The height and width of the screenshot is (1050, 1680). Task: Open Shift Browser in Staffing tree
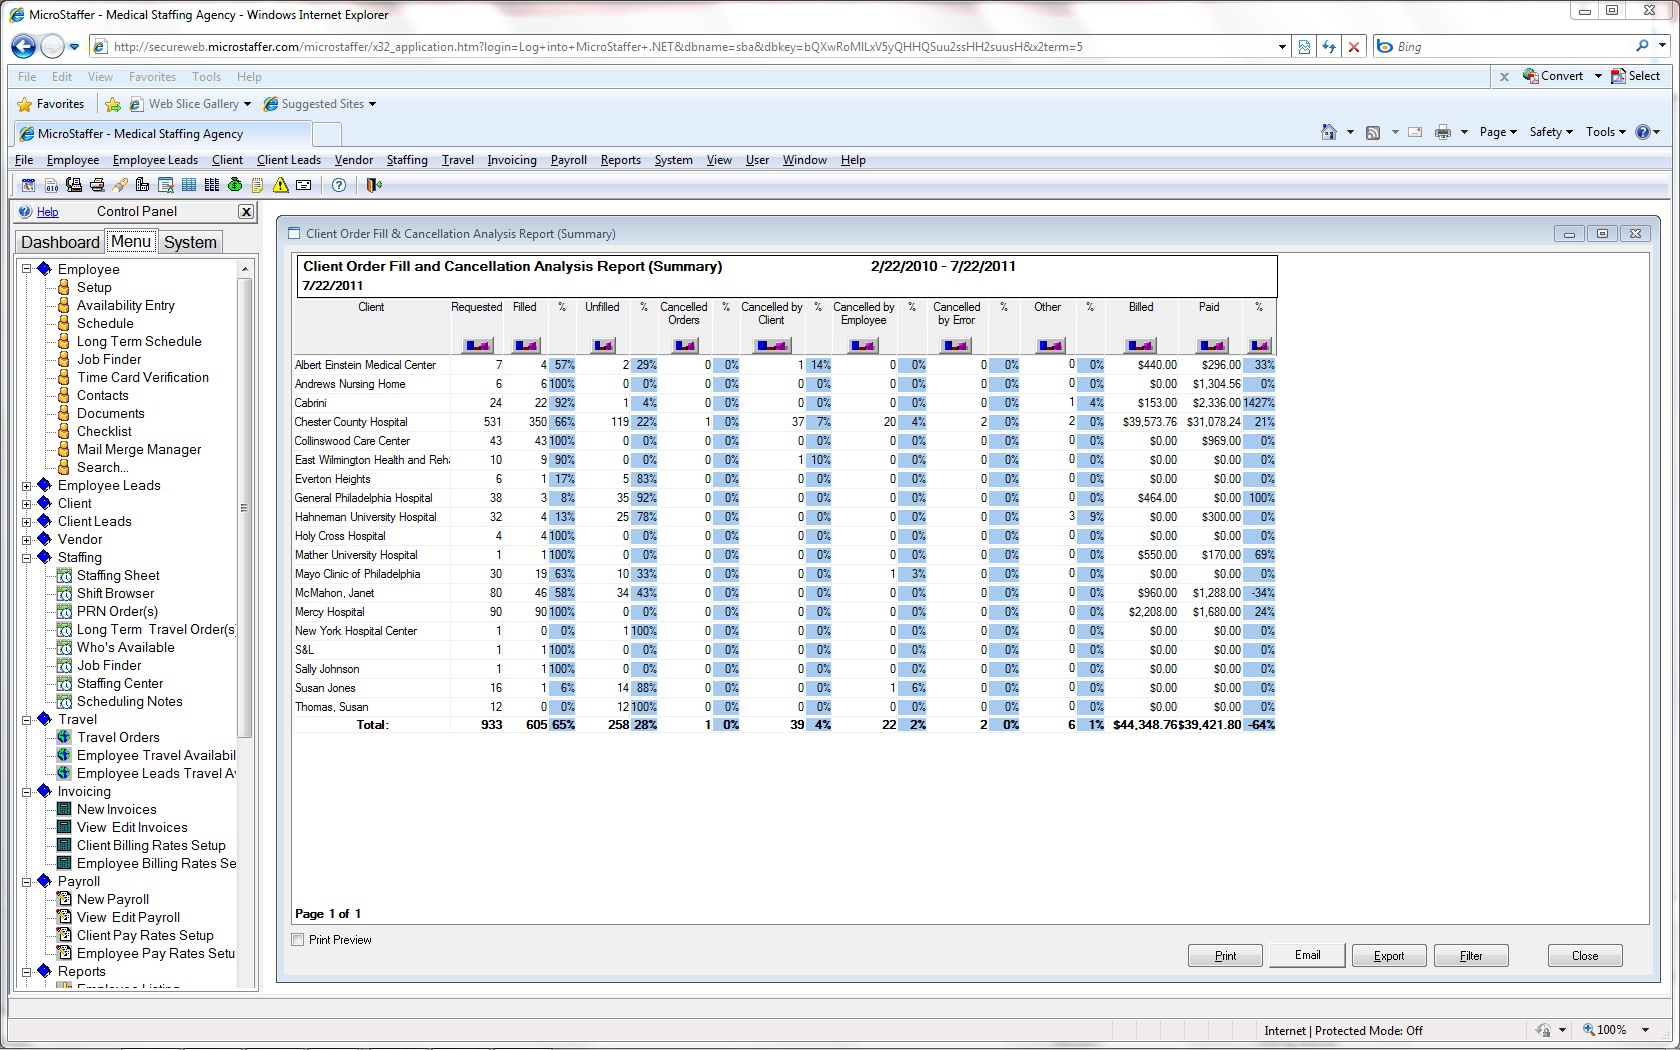click(x=115, y=593)
